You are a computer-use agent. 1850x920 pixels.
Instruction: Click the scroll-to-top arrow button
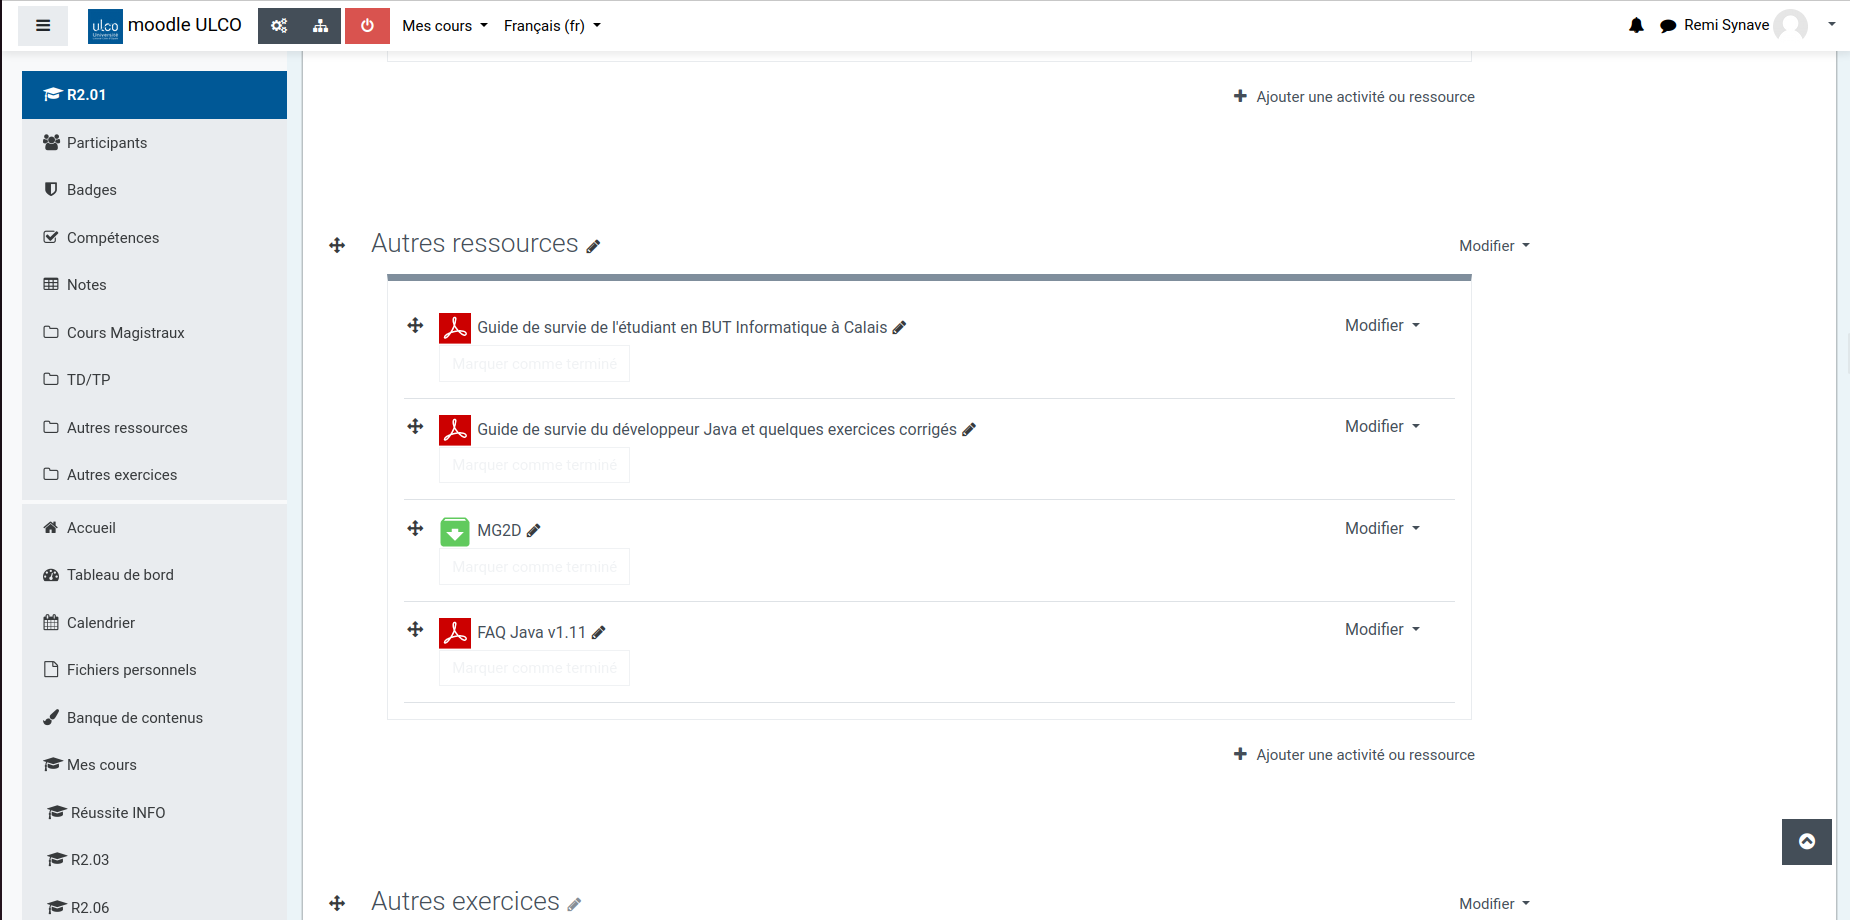click(x=1806, y=841)
